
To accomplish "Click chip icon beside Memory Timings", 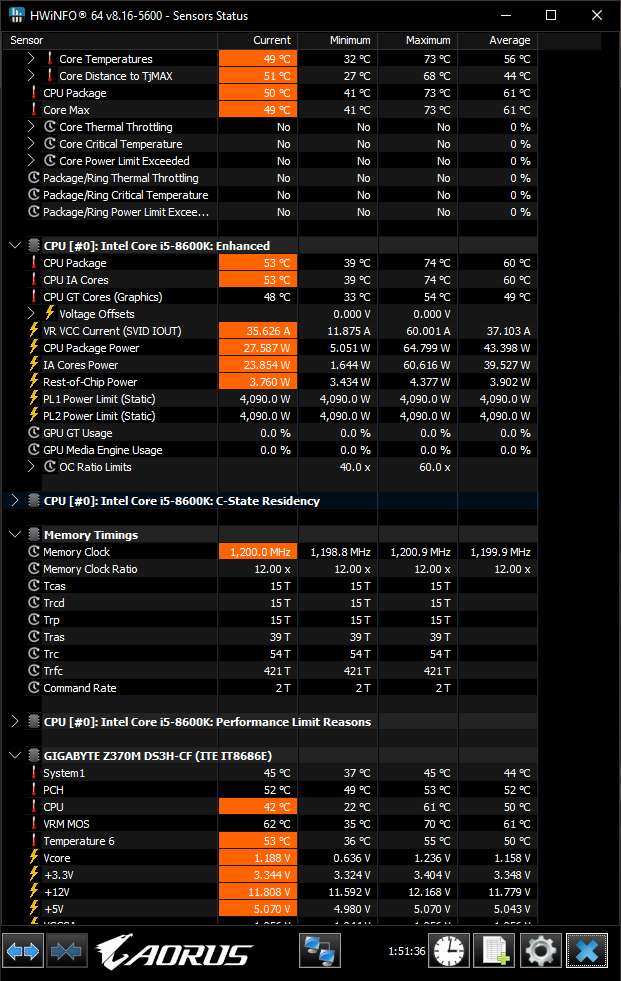I will [34, 535].
